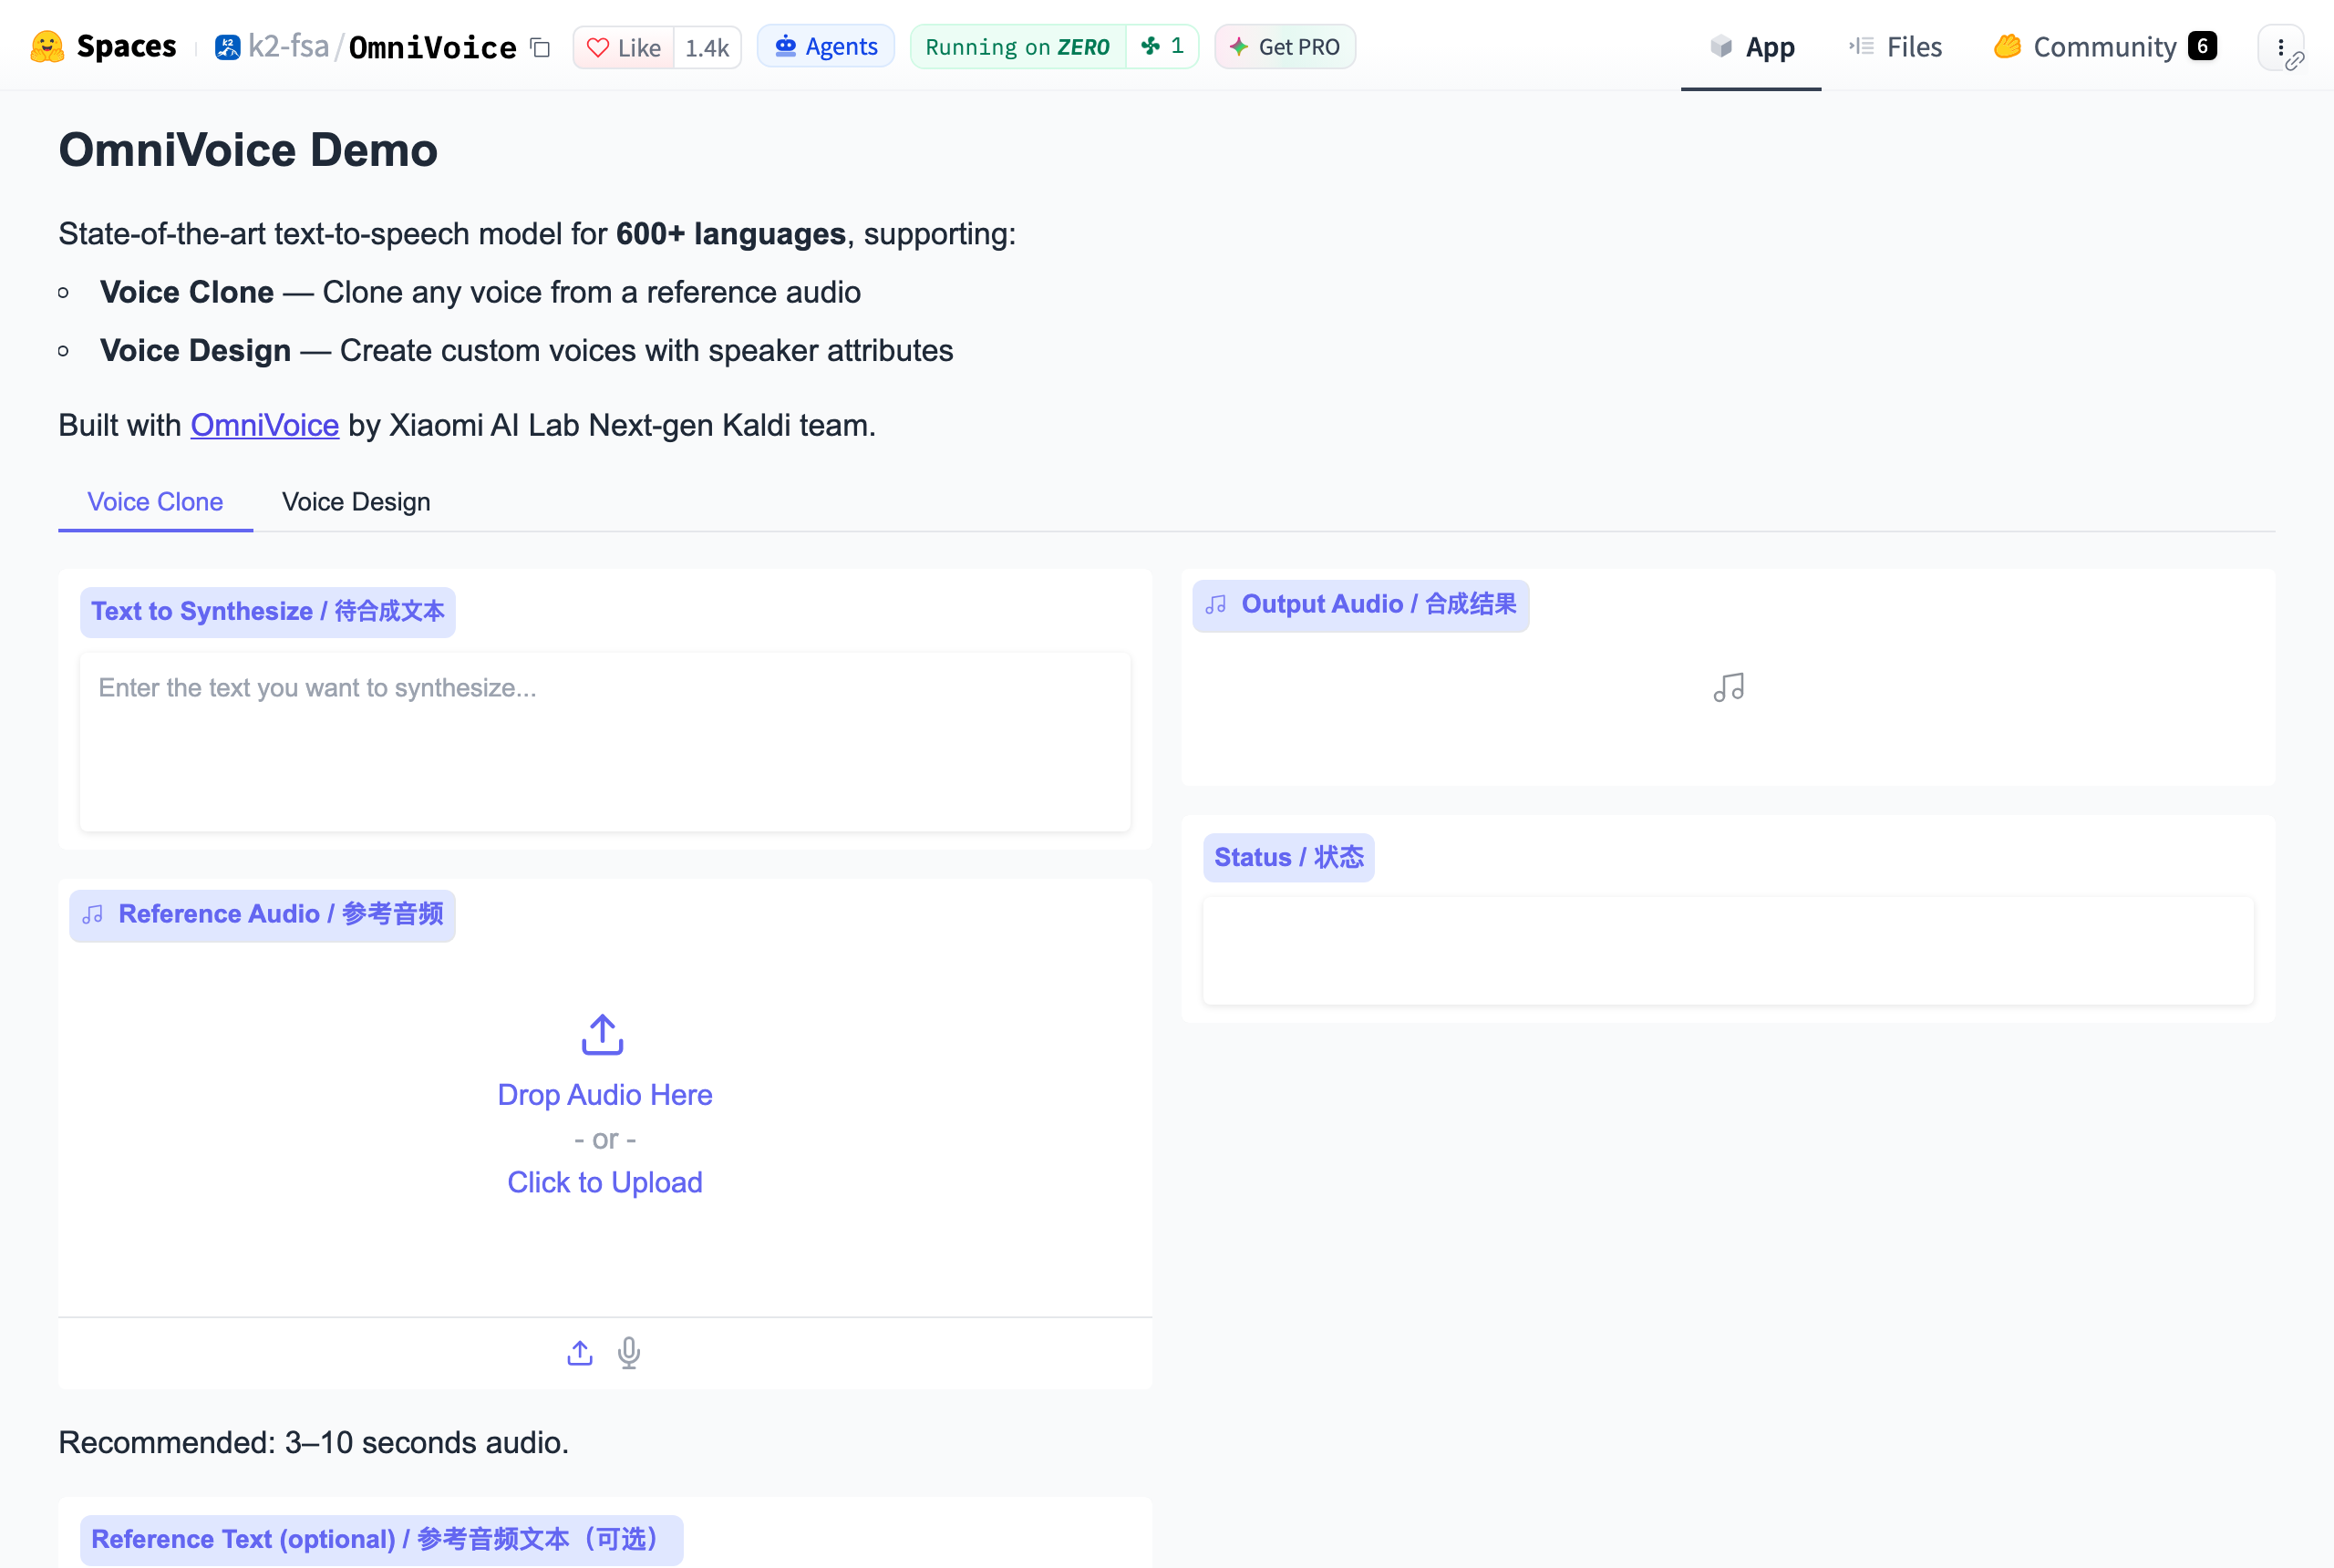The height and width of the screenshot is (1568, 2334).
Task: Click the Reference Audio label music icon
Action: (93, 915)
